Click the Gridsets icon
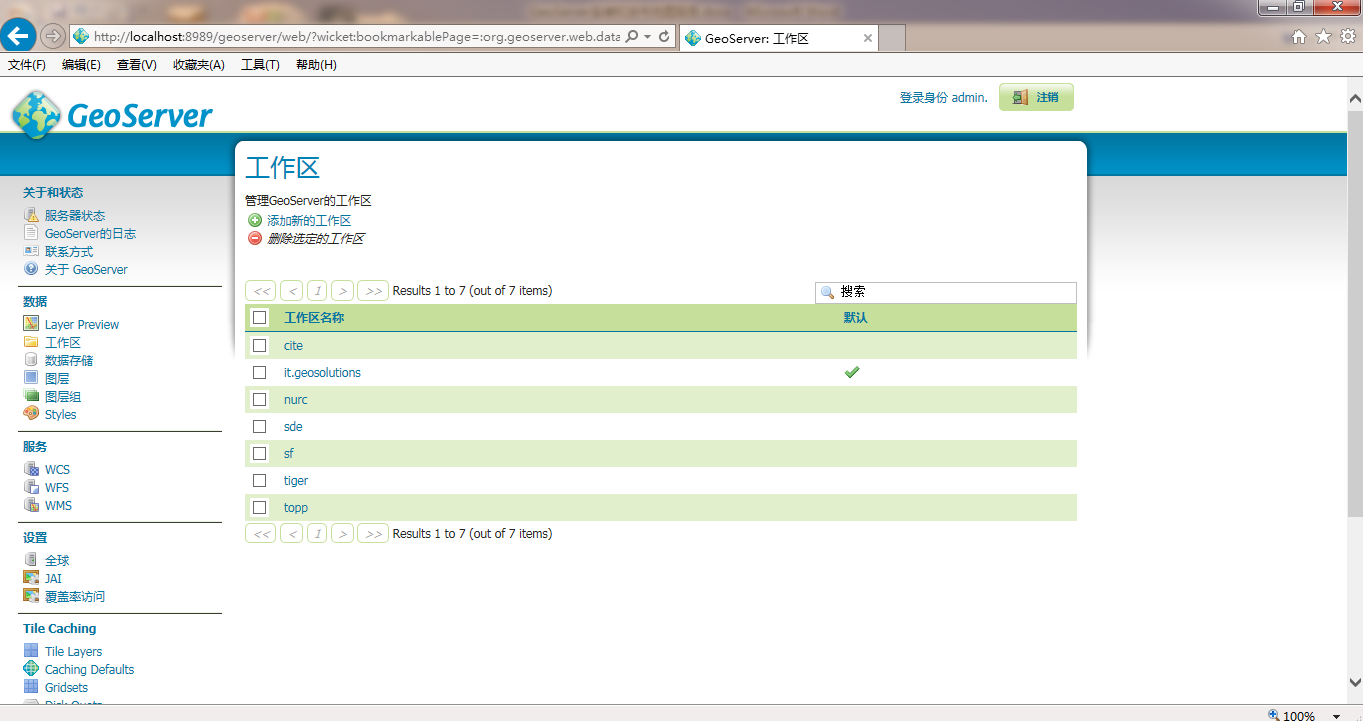Image resolution: width=1363 pixels, height=721 pixels. coord(31,687)
